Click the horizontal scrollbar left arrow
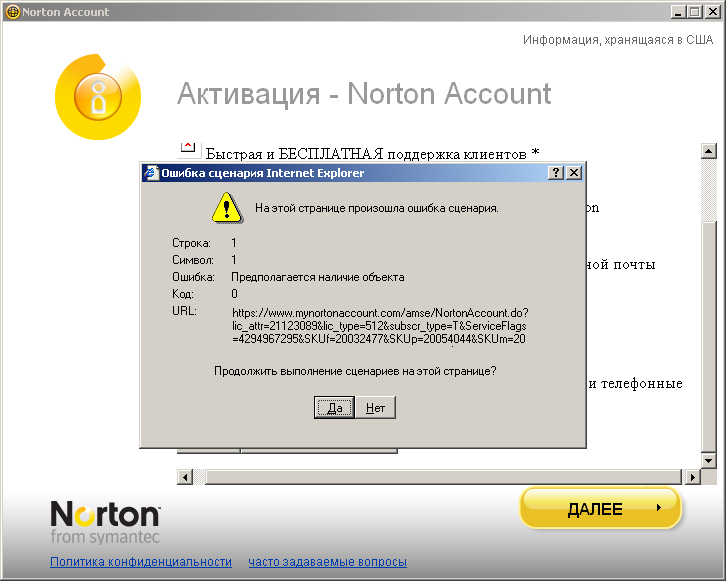The height and width of the screenshot is (581, 726). [x=185, y=477]
